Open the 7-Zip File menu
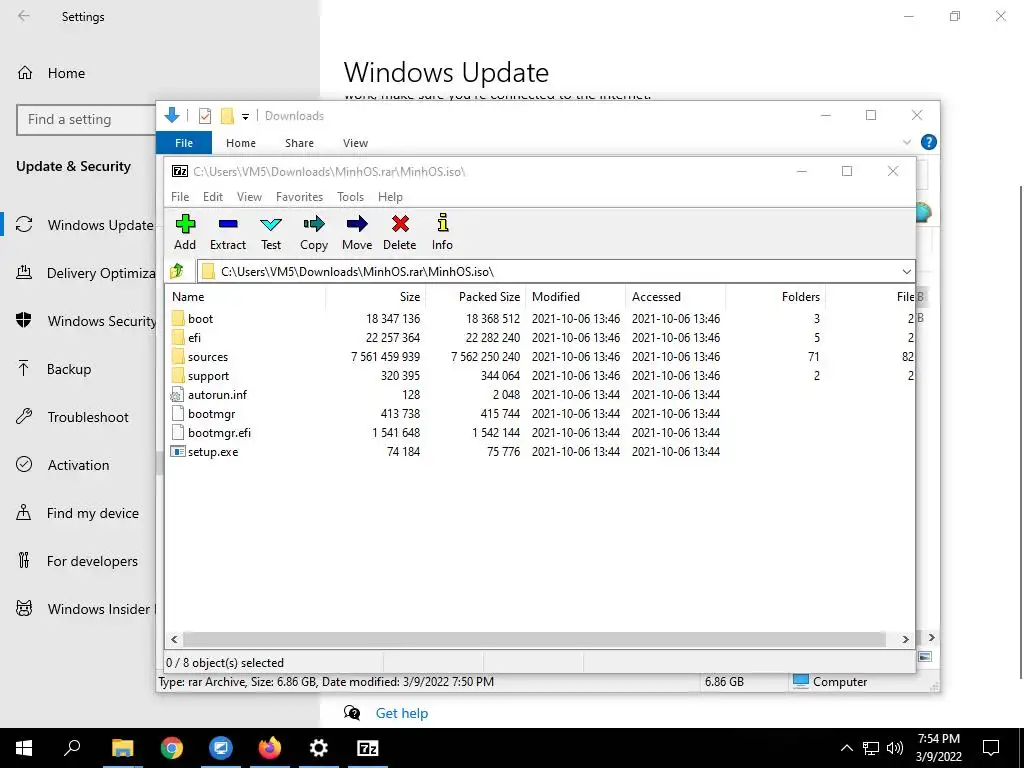 (x=180, y=197)
